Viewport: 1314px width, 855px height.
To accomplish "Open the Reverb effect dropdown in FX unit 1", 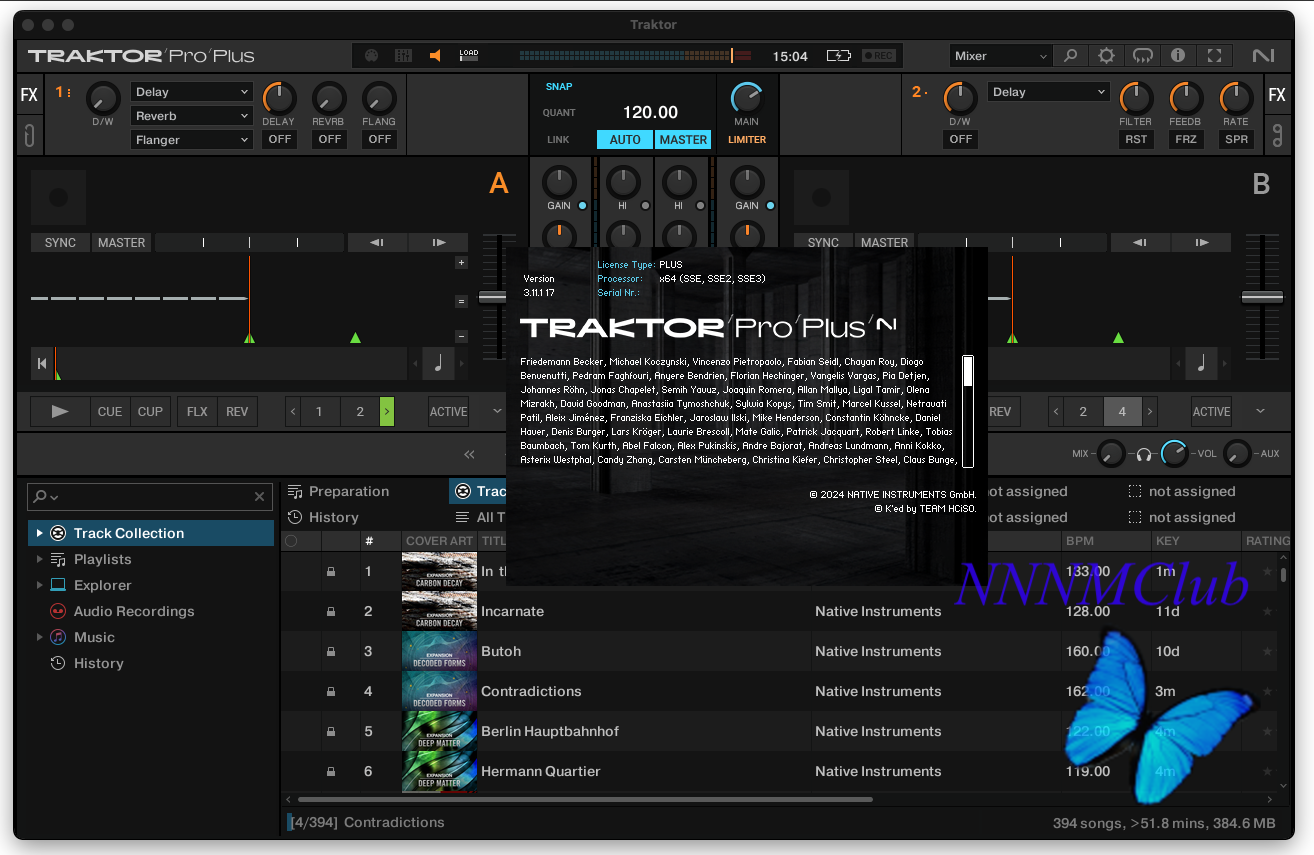I will click(x=191, y=116).
